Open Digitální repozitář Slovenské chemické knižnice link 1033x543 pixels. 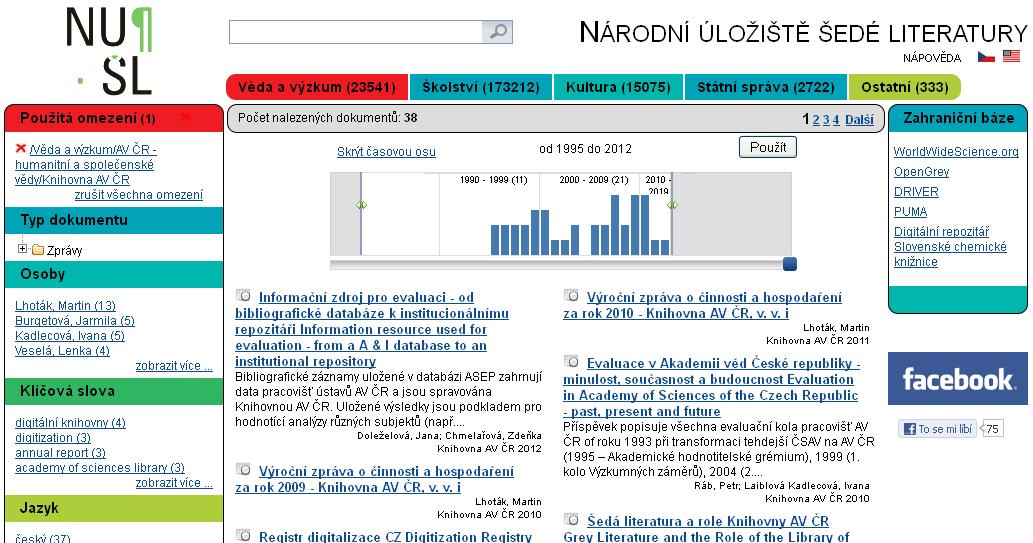pyautogui.click(x=950, y=246)
